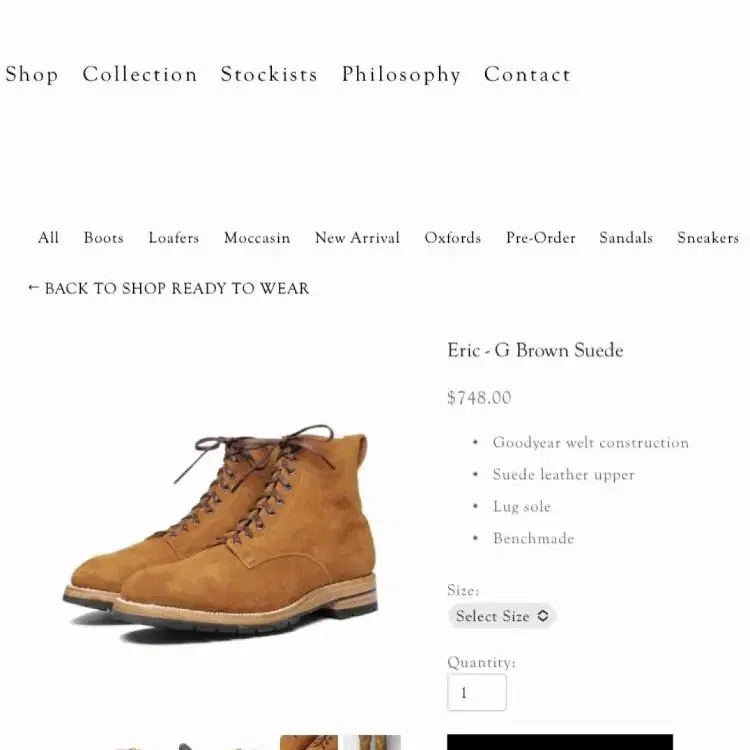The width and height of the screenshot is (750, 750).
Task: Switch to the Oxfords category
Action: (x=452, y=238)
